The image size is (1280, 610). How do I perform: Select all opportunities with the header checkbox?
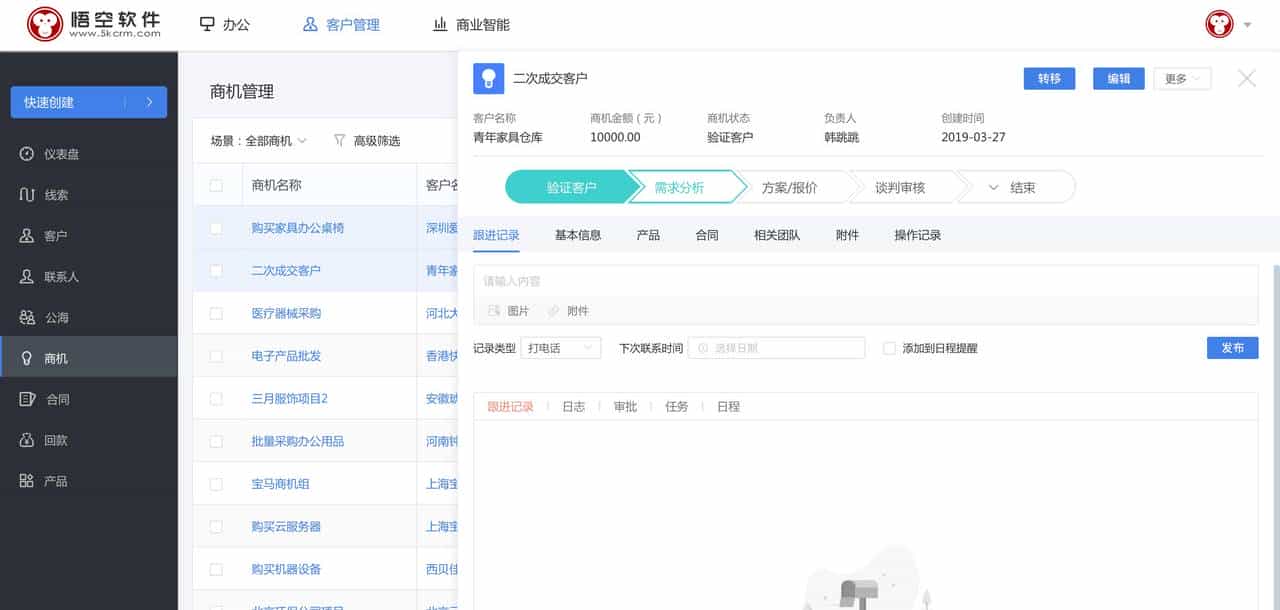[x=216, y=185]
